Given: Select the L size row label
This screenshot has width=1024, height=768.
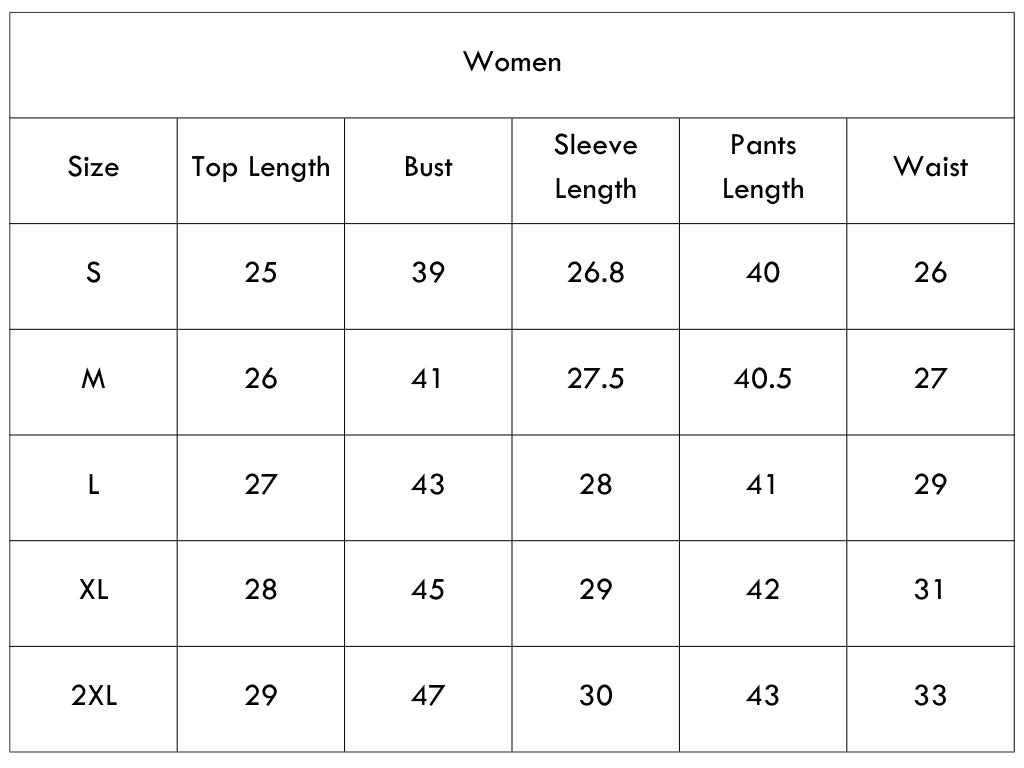Looking at the screenshot, I should pyautogui.click(x=93, y=484).
